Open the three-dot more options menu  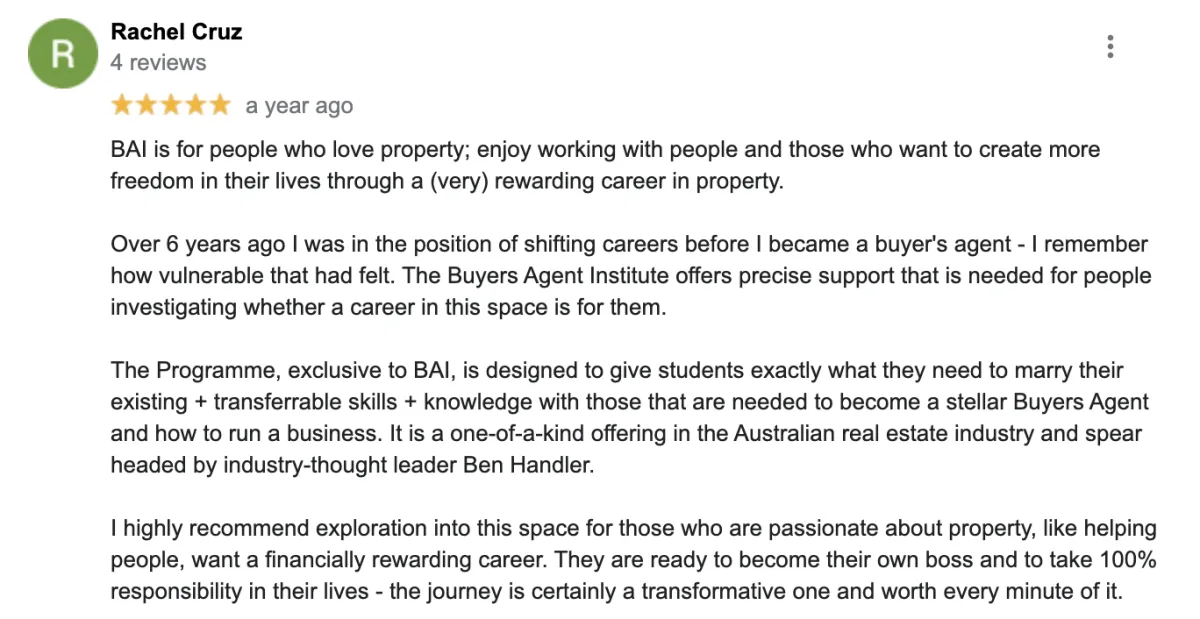pyautogui.click(x=1110, y=46)
